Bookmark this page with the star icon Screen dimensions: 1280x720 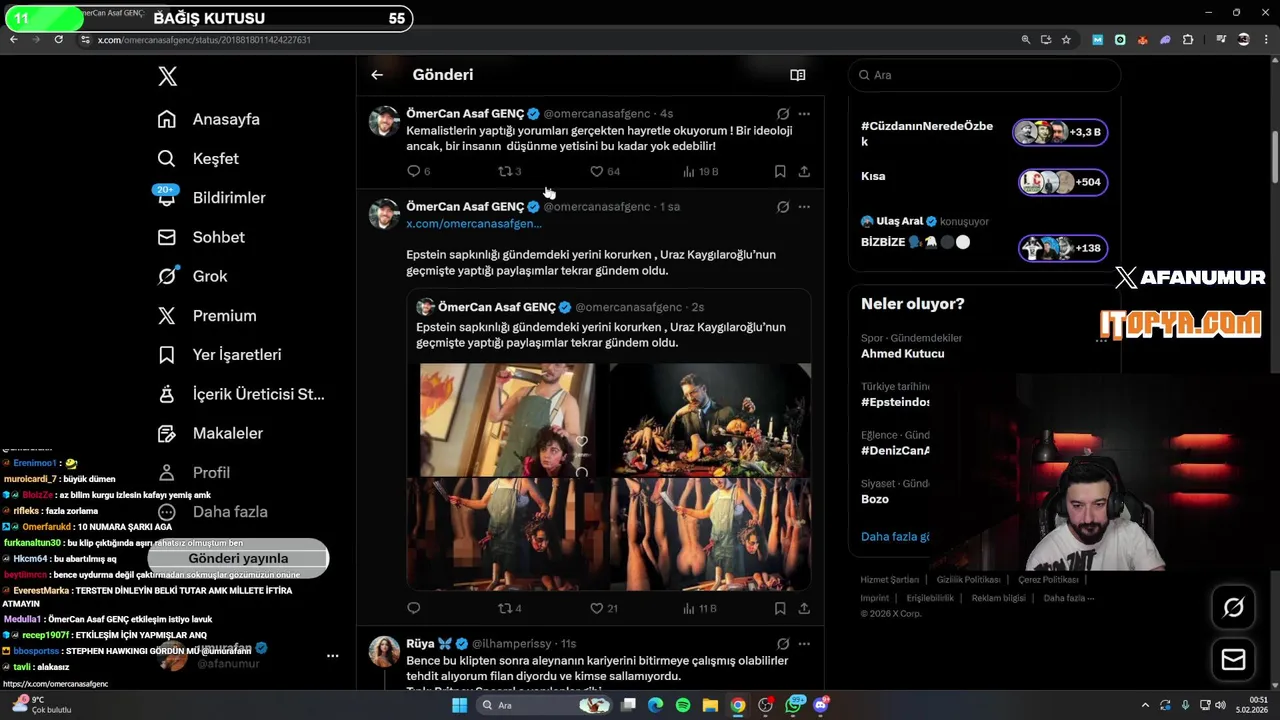pos(1066,40)
